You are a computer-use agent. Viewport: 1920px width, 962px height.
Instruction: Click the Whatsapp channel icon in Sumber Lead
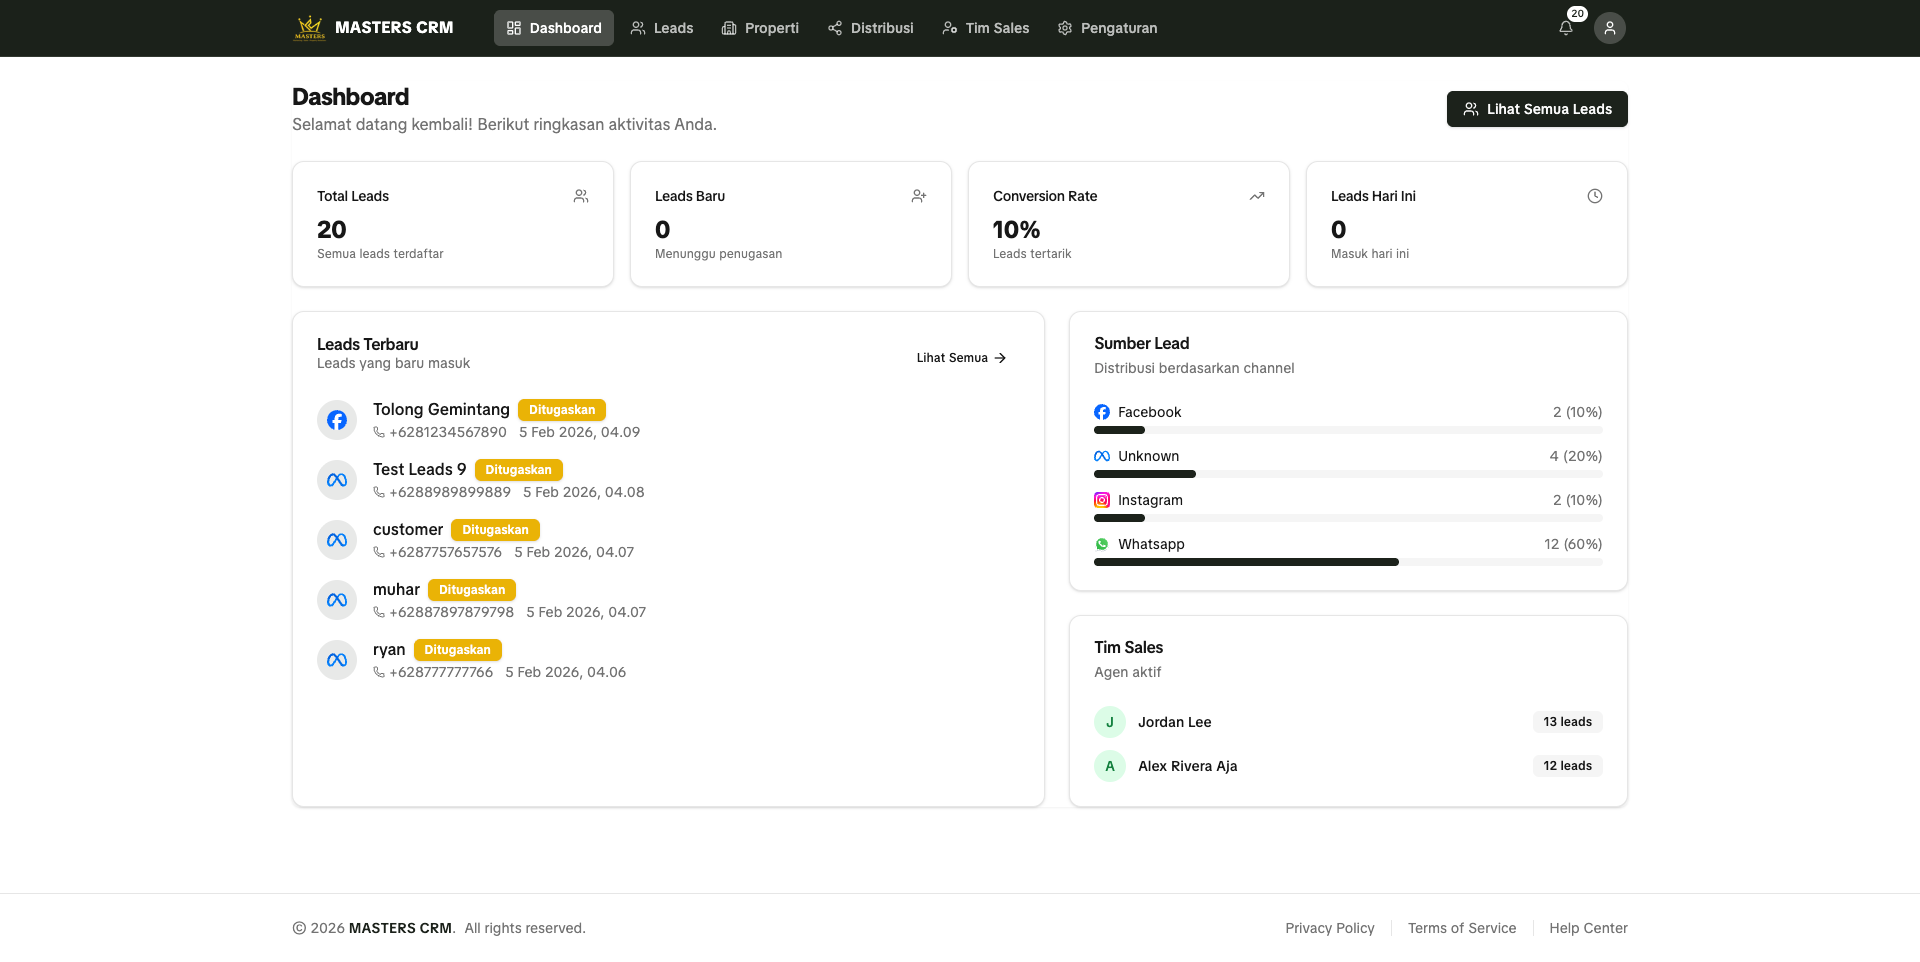tap(1102, 544)
